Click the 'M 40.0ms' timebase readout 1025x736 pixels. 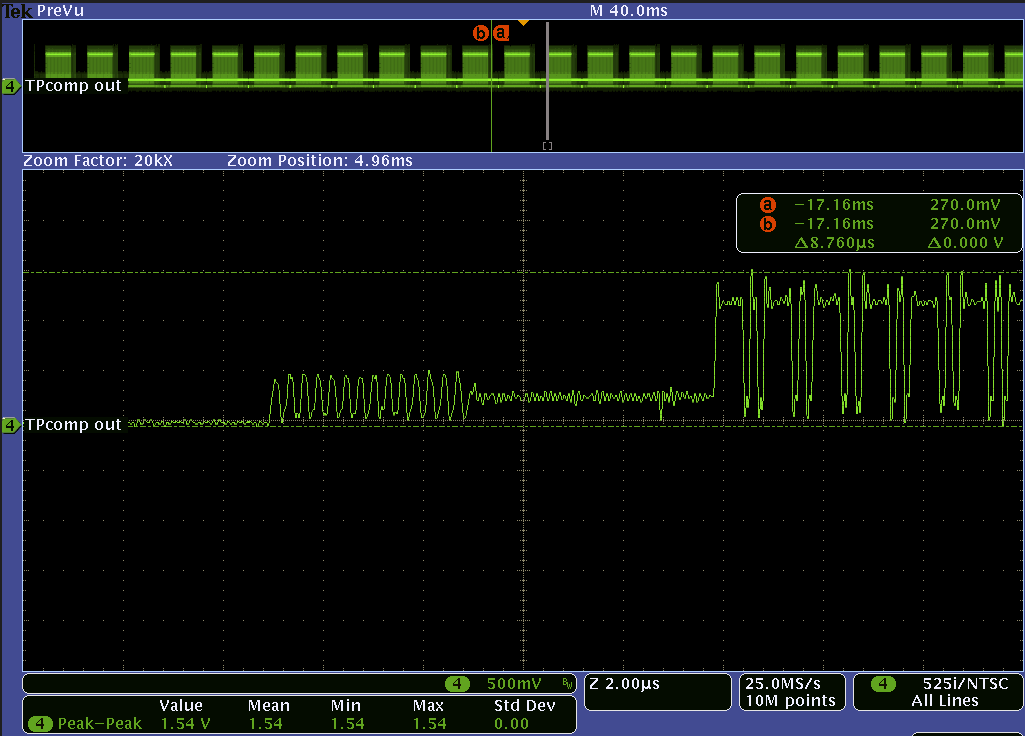629,10
